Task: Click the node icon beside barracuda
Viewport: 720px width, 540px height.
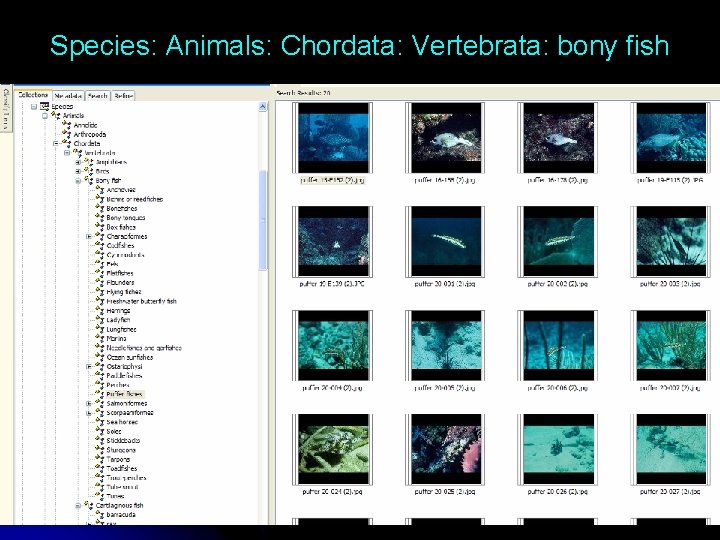Action: coord(100,514)
